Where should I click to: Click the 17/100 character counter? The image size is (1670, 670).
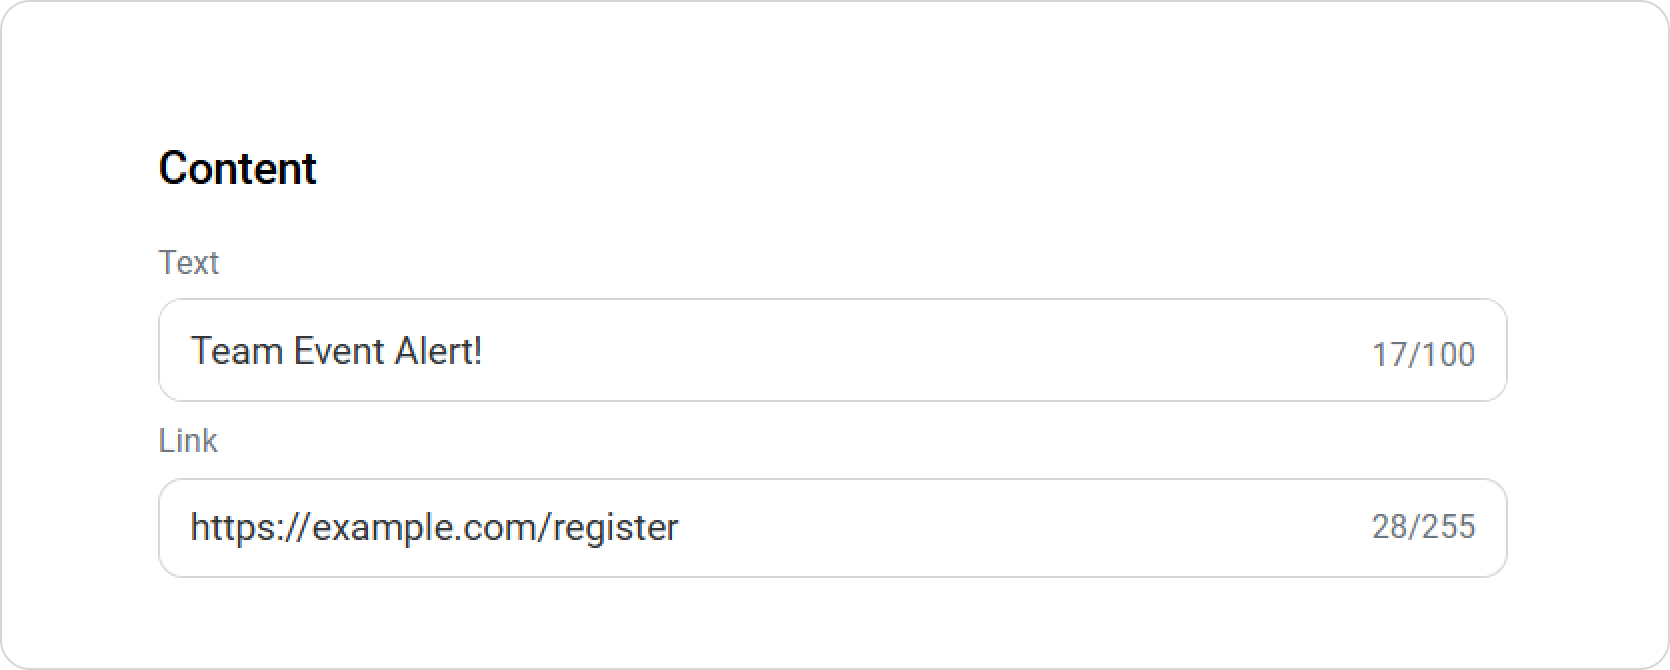coord(1423,354)
